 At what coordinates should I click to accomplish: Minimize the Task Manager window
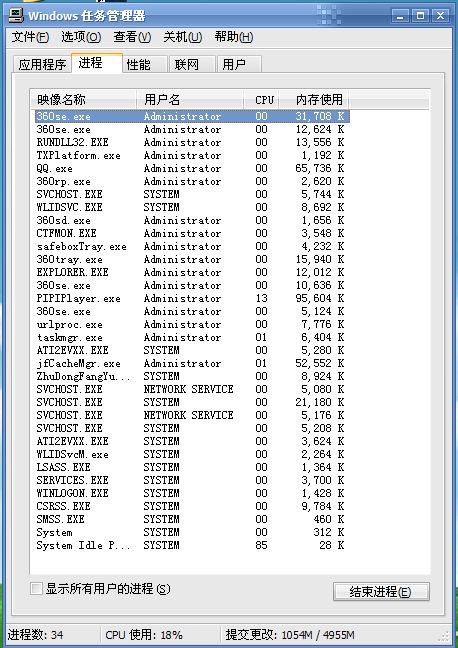pyautogui.click(x=400, y=16)
